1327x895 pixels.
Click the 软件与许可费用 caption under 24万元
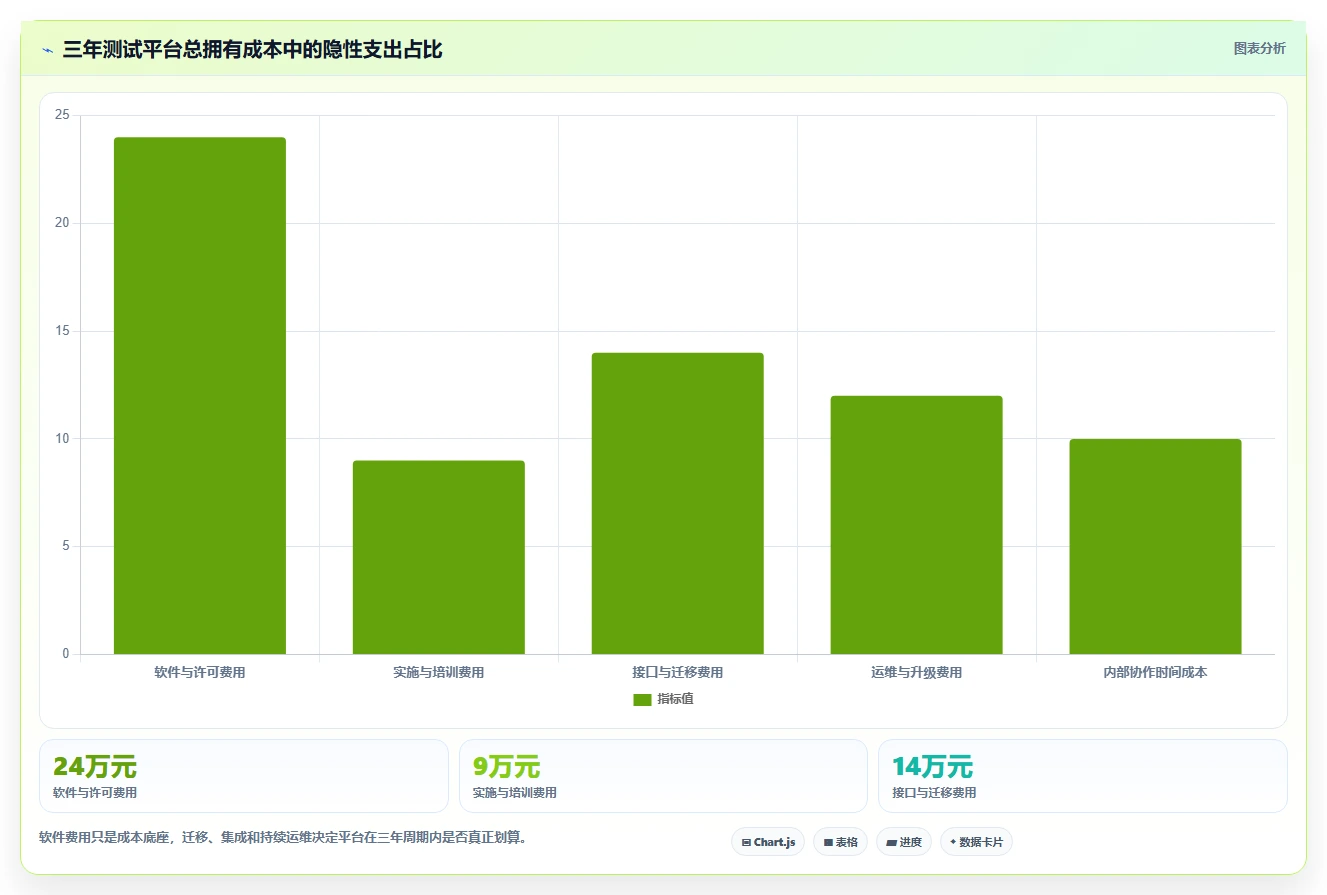(95, 793)
